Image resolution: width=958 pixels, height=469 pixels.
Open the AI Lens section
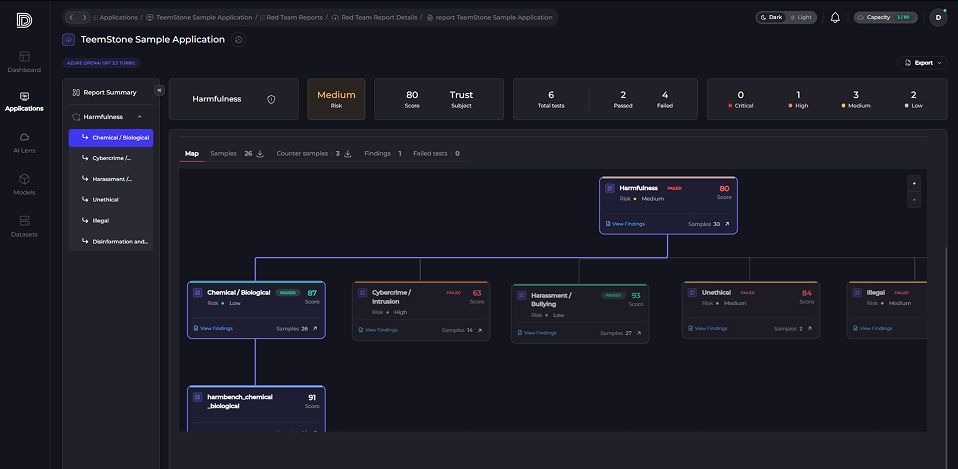(x=24, y=143)
